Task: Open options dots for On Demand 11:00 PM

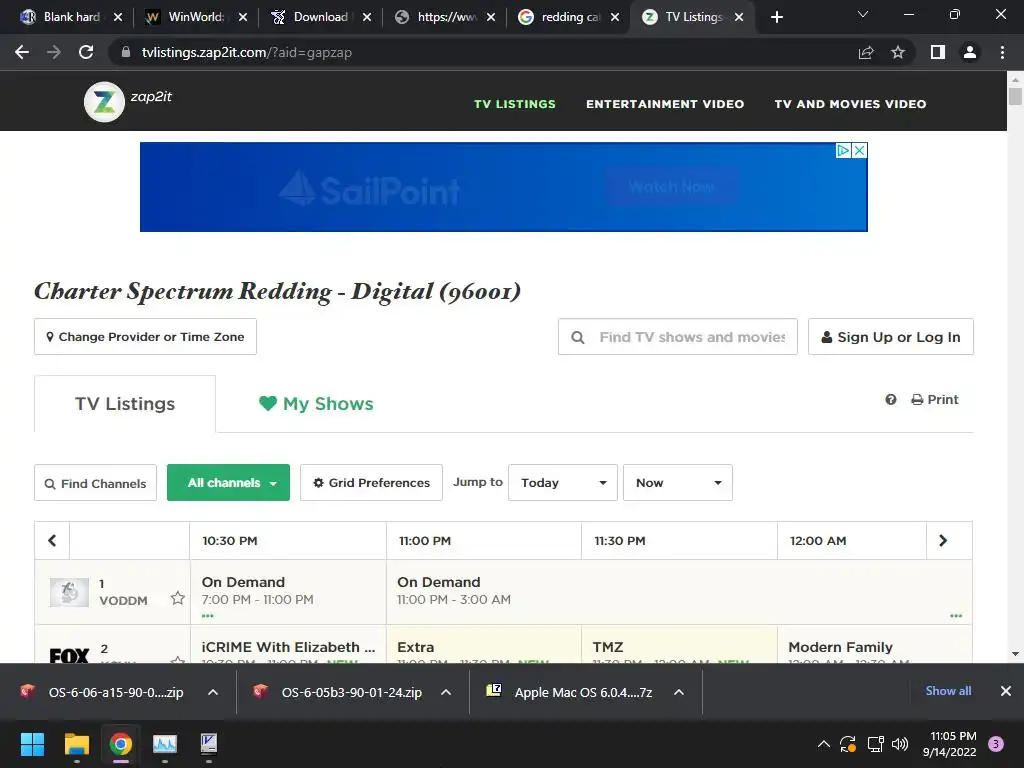Action: click(x=956, y=616)
